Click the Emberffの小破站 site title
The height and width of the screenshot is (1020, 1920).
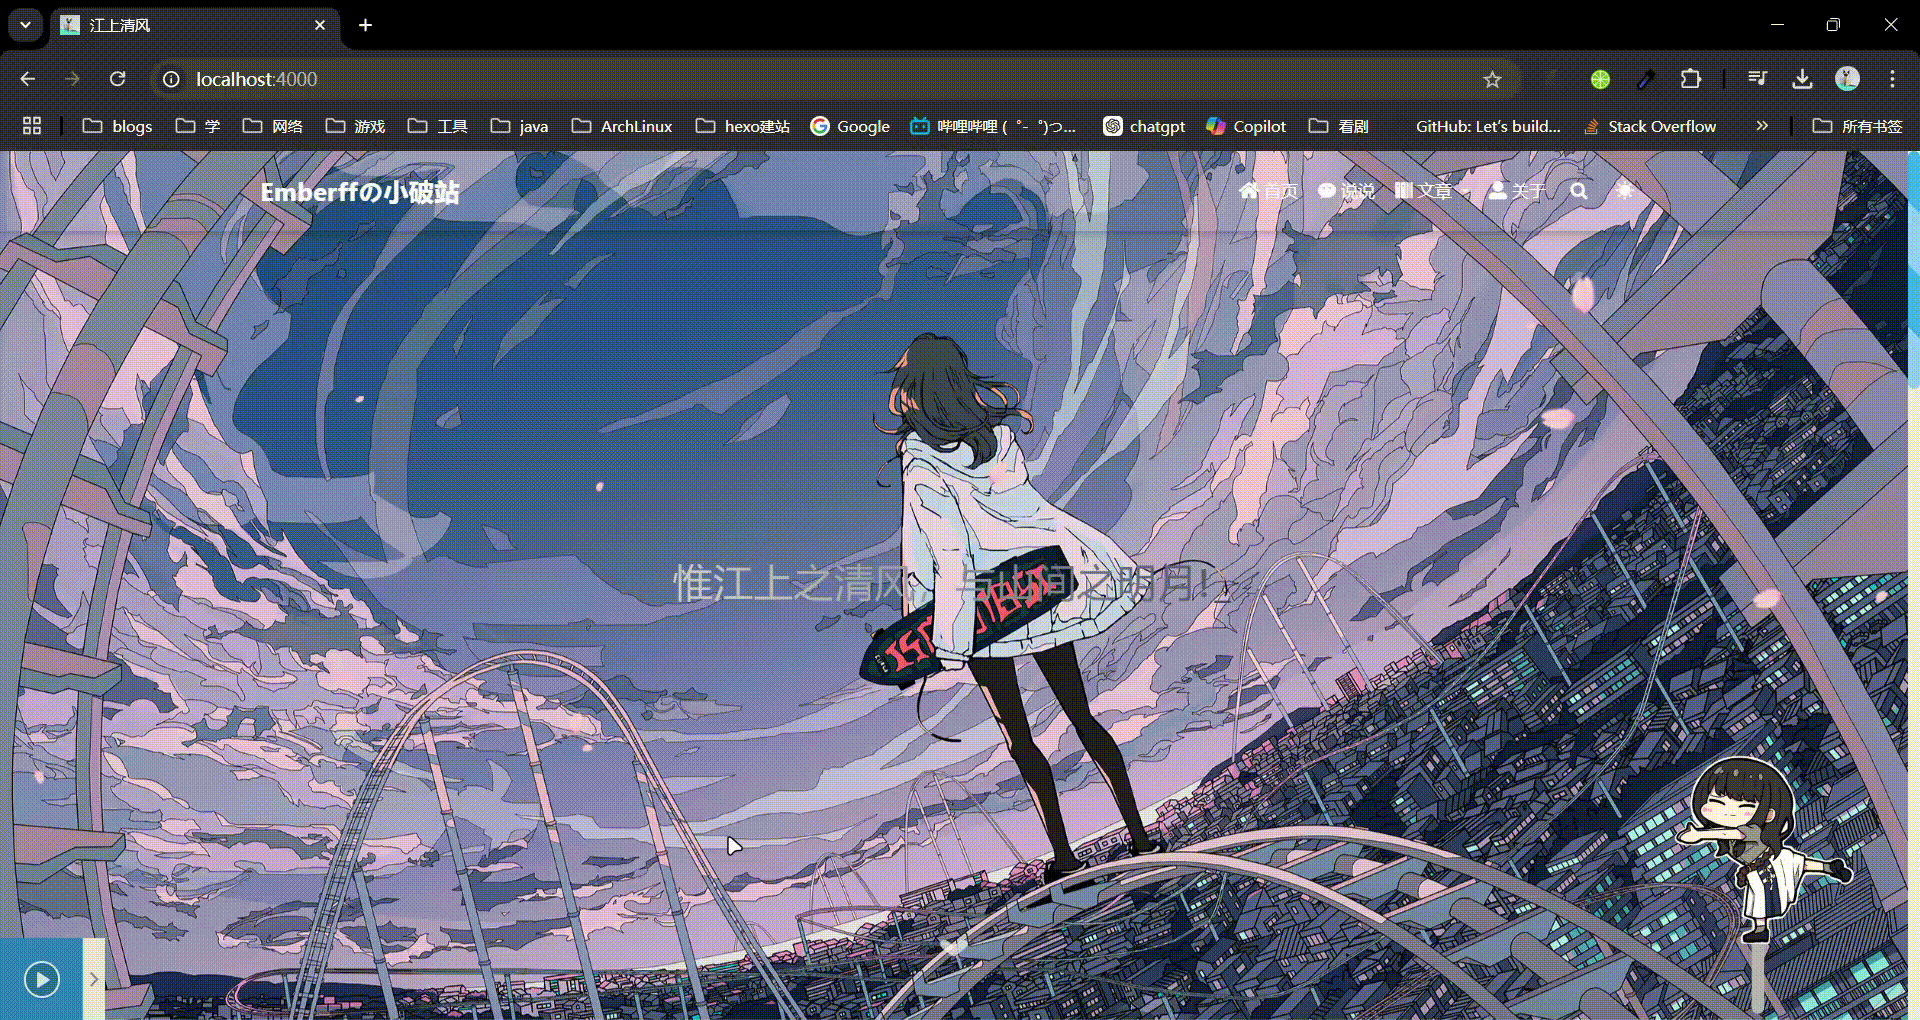(x=360, y=192)
